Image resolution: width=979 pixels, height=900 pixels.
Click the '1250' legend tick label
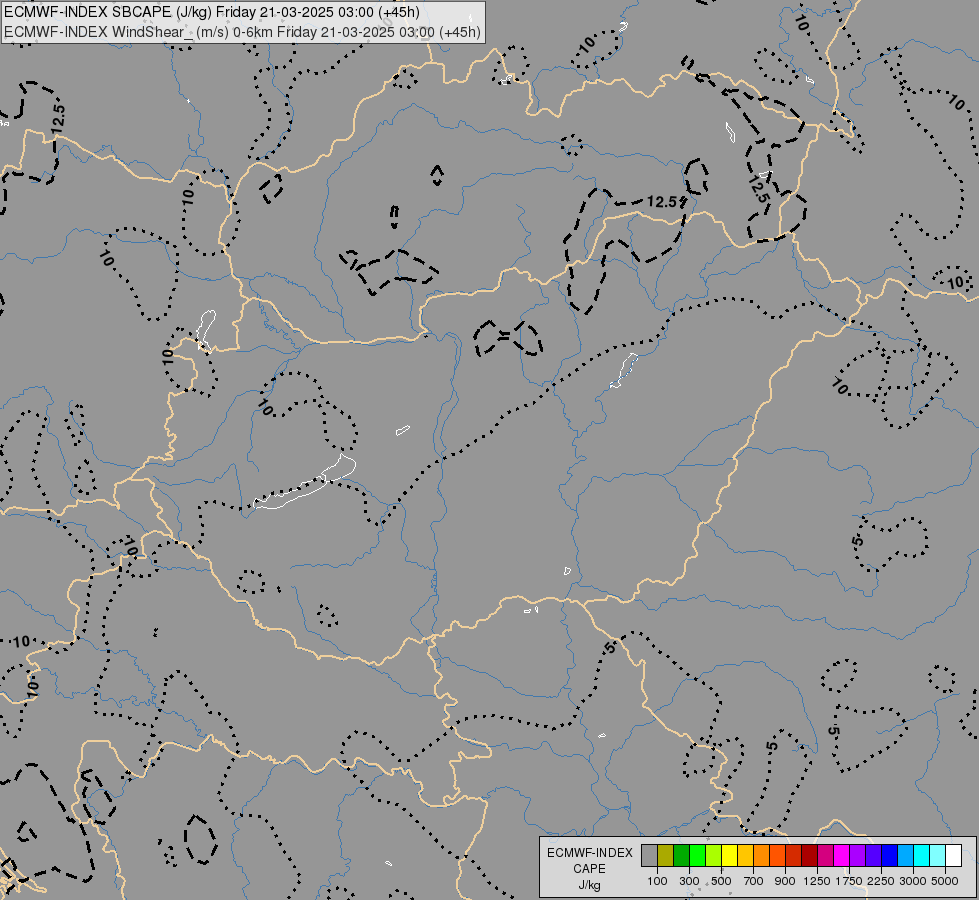pos(817,881)
